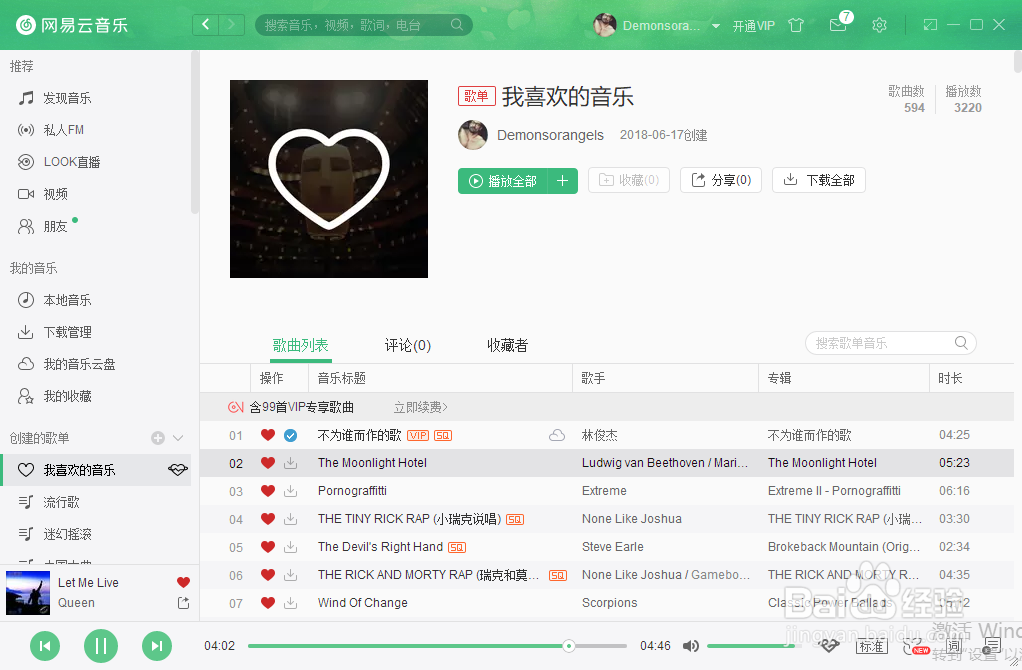1022x670 pixels.
Task: Click the 收藏(0) button
Action: 628,180
